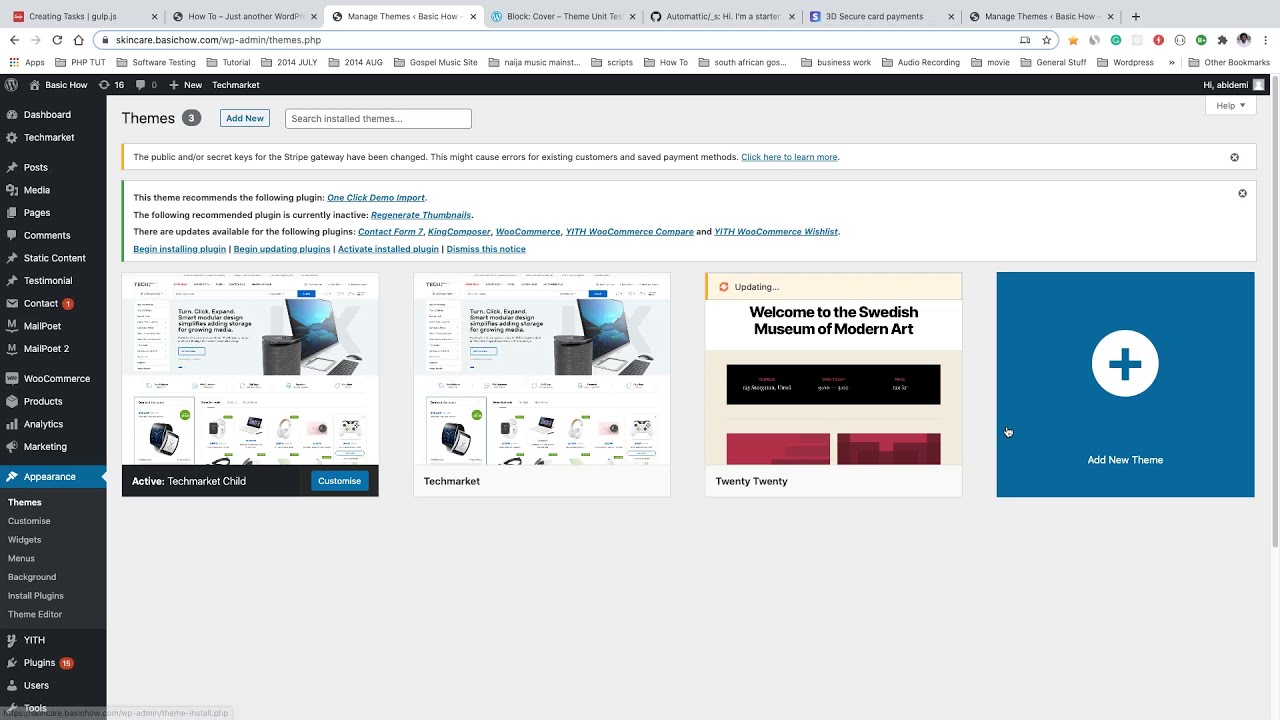The image size is (1280, 720).
Task: Click the WordPress logo in admin bar
Action: point(13,85)
